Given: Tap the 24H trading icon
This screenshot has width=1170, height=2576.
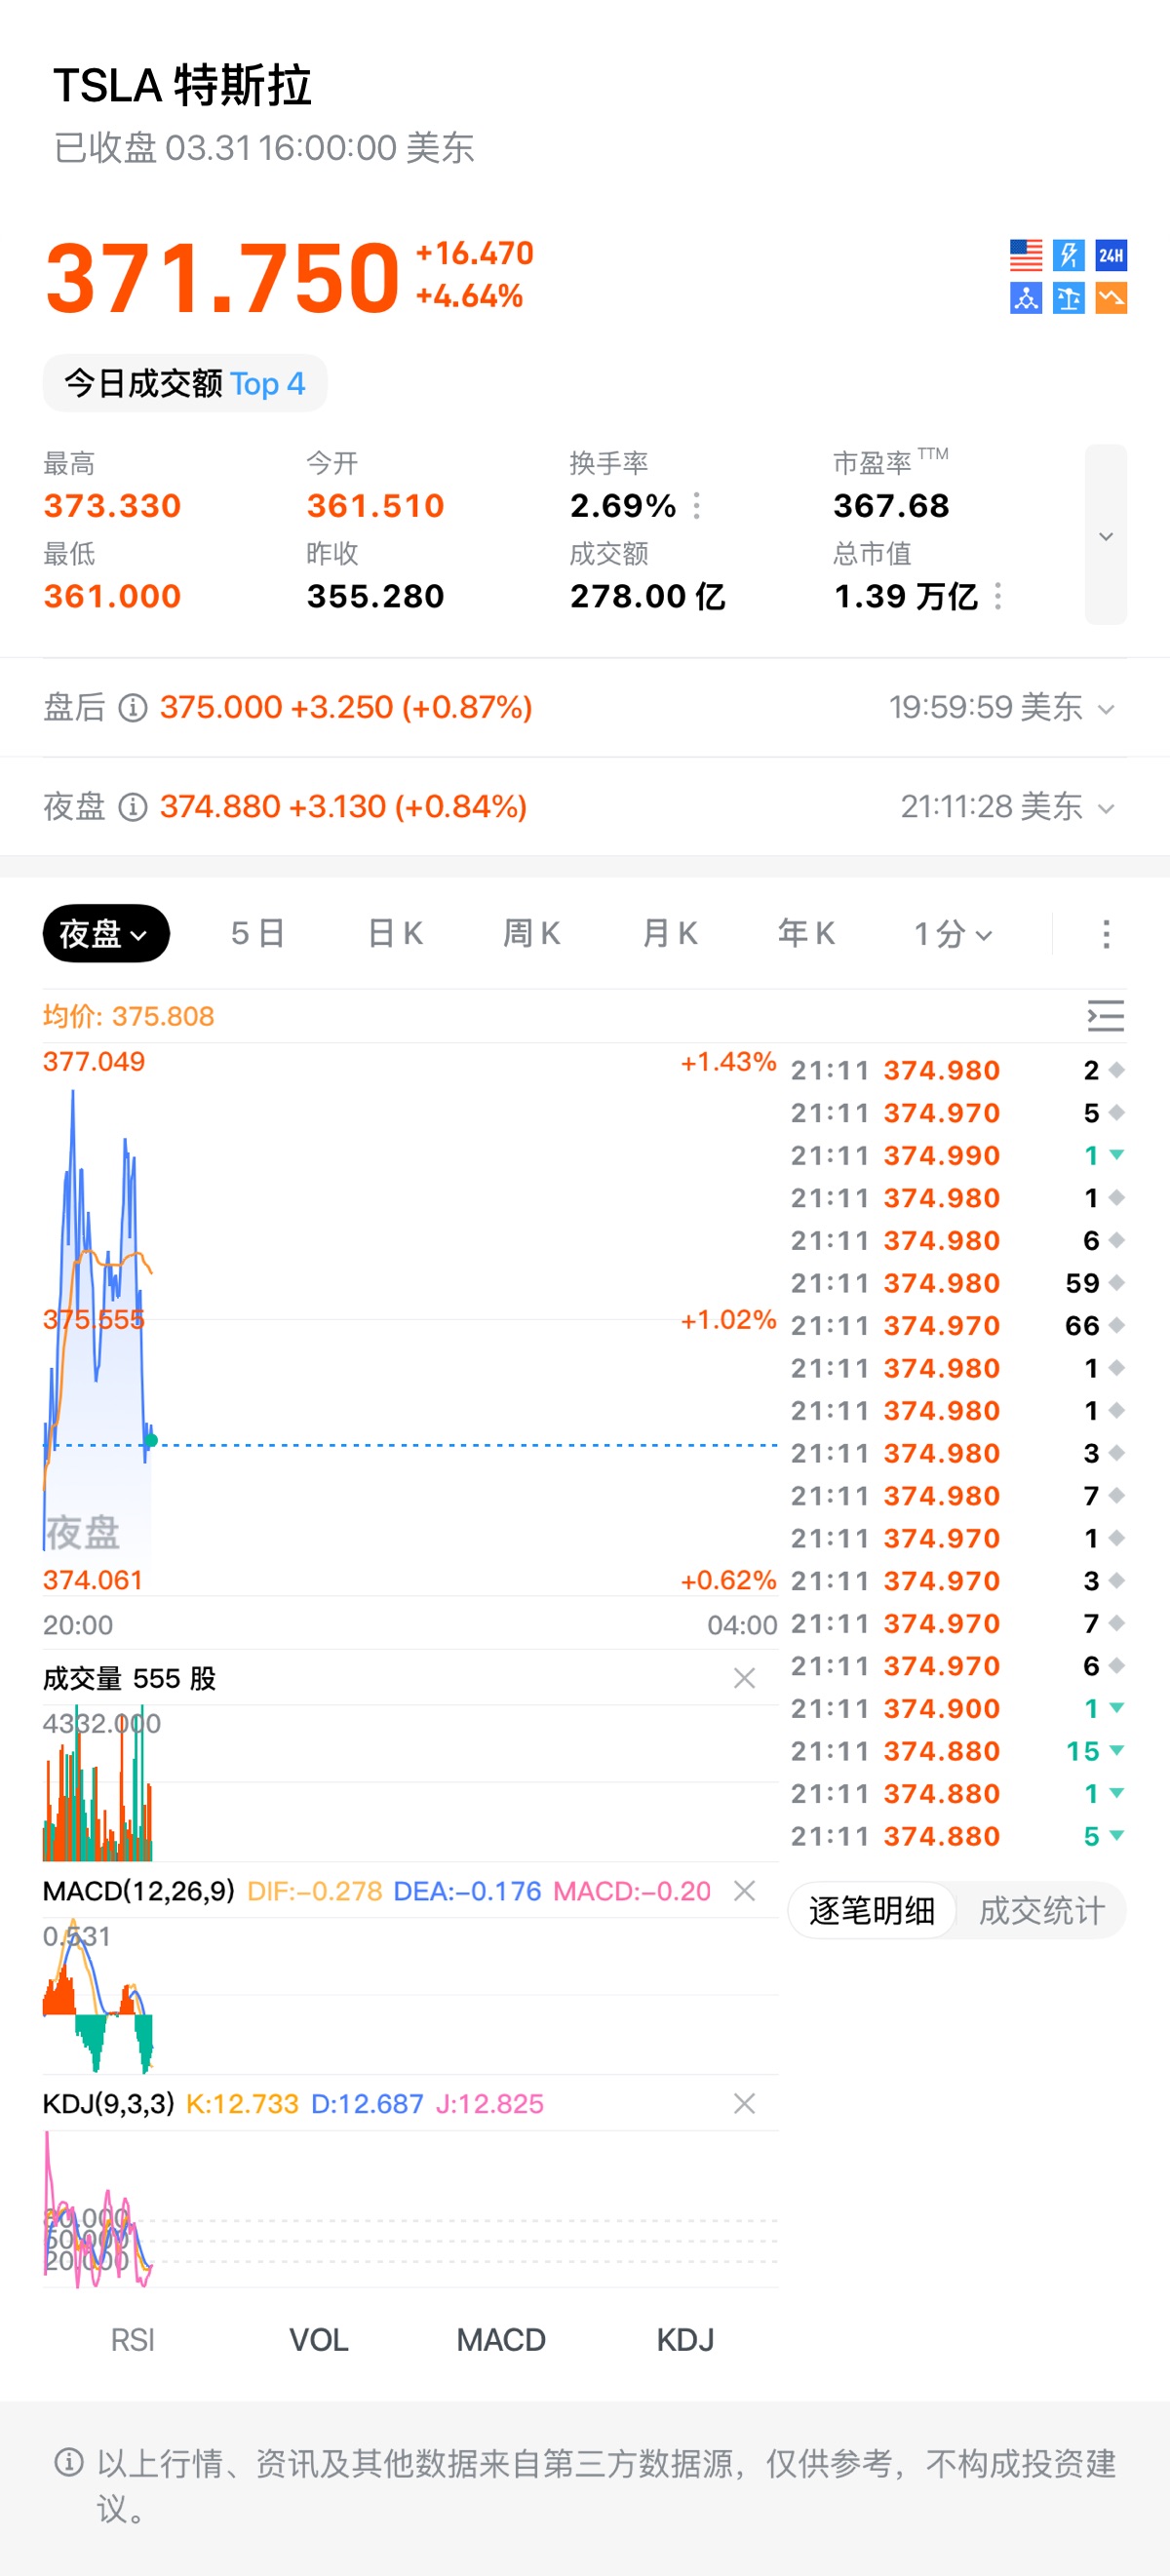Looking at the screenshot, I should 1111,255.
